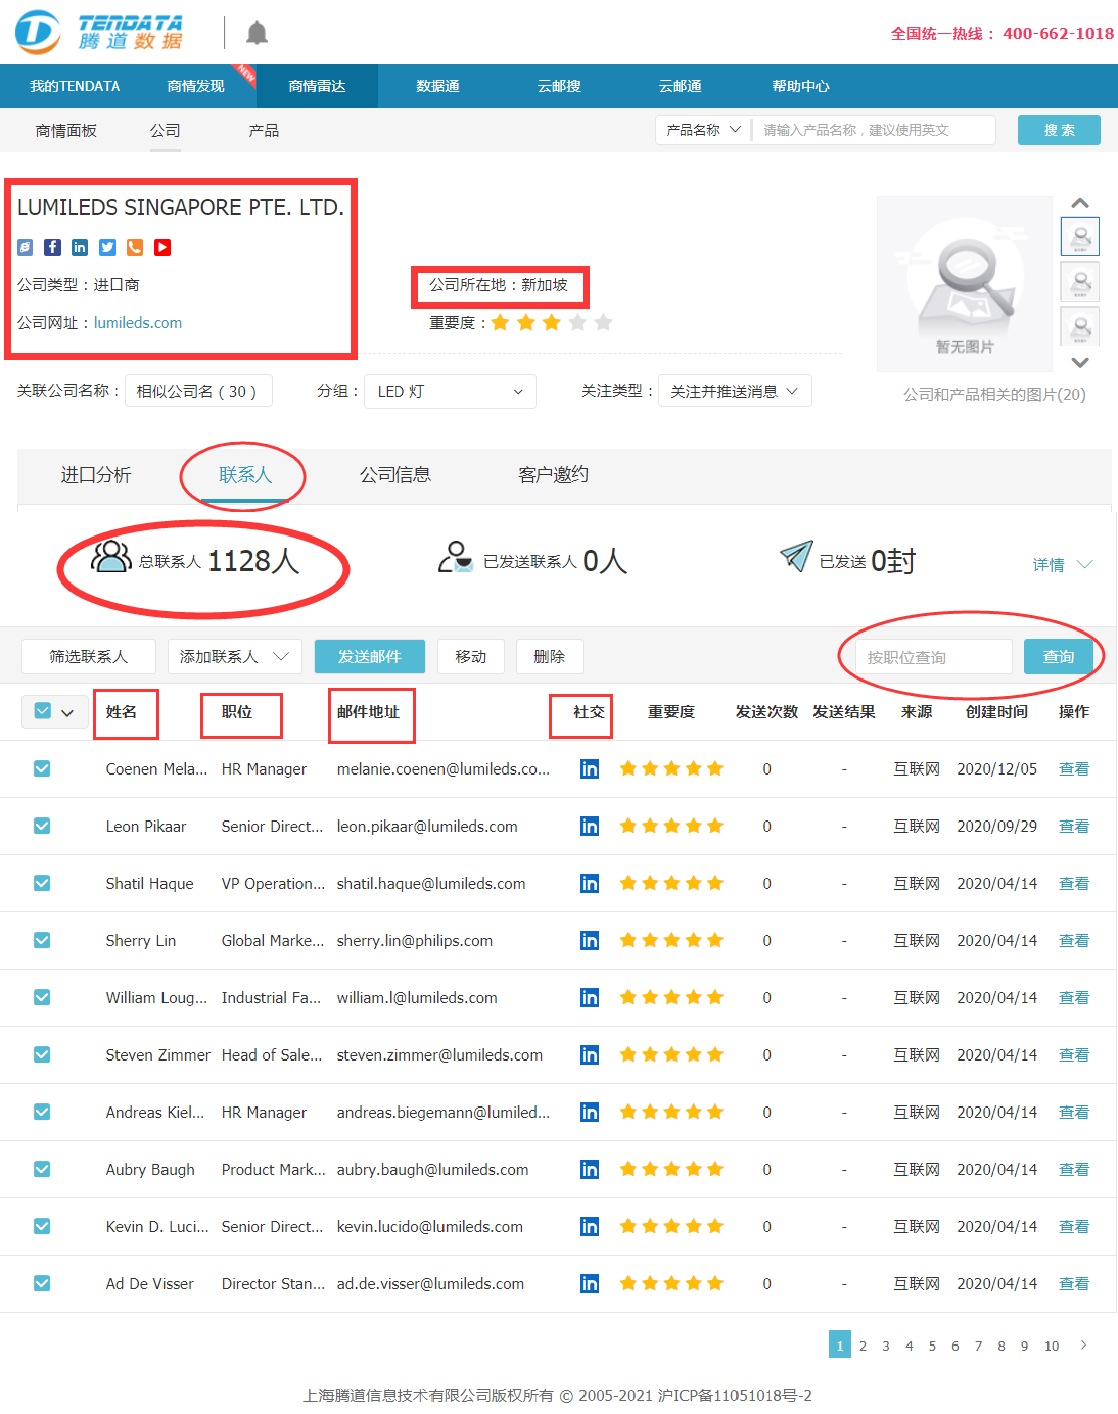Open the 数据通 nav menu
This screenshot has height=1414, width=1118.
tap(438, 86)
